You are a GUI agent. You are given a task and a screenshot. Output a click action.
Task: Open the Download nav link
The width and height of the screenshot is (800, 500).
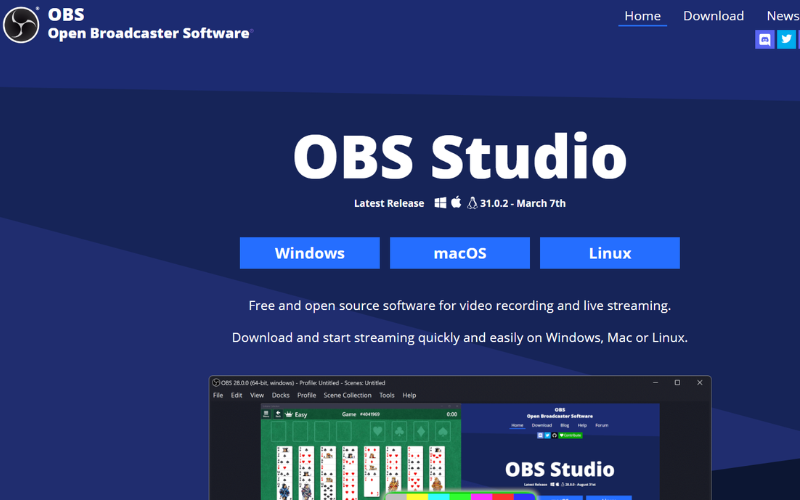point(713,16)
